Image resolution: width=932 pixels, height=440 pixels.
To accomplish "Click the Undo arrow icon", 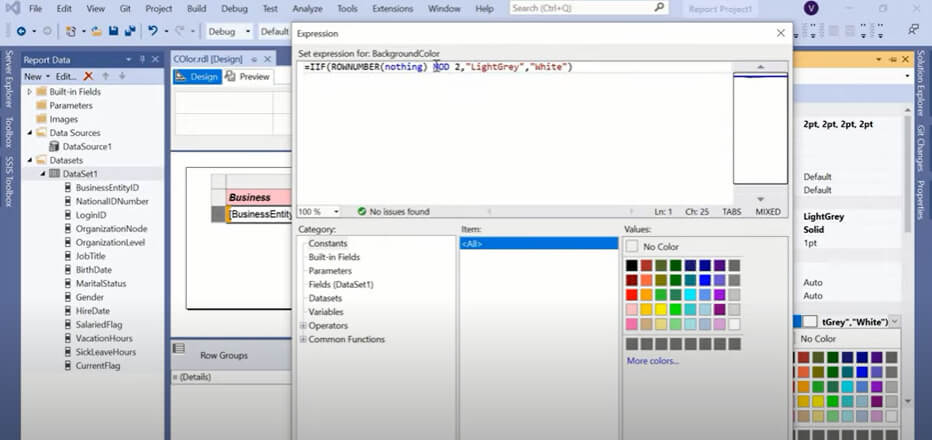I will [x=152, y=31].
